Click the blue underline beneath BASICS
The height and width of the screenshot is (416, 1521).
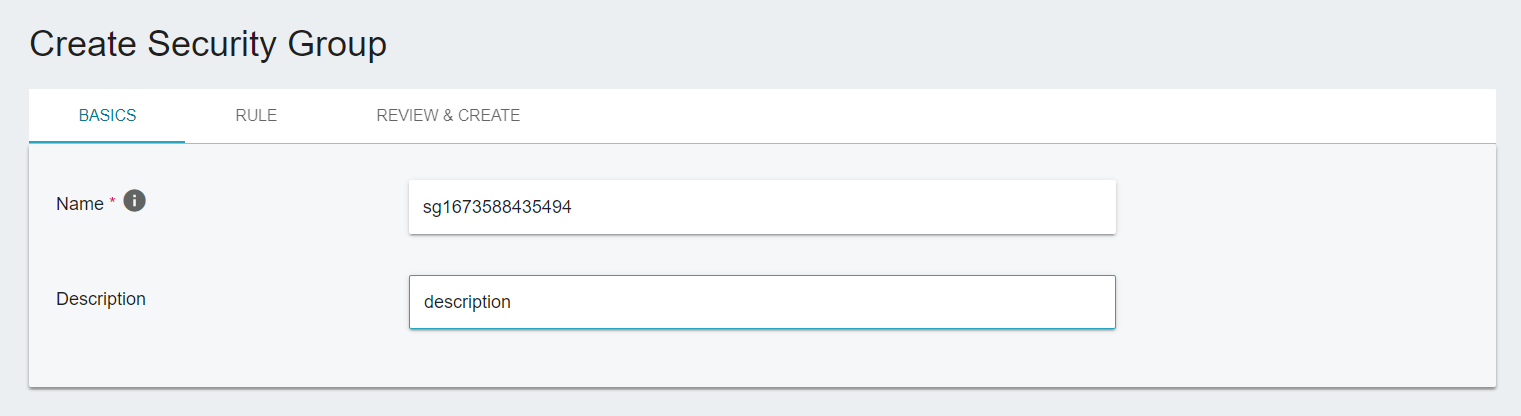click(107, 142)
